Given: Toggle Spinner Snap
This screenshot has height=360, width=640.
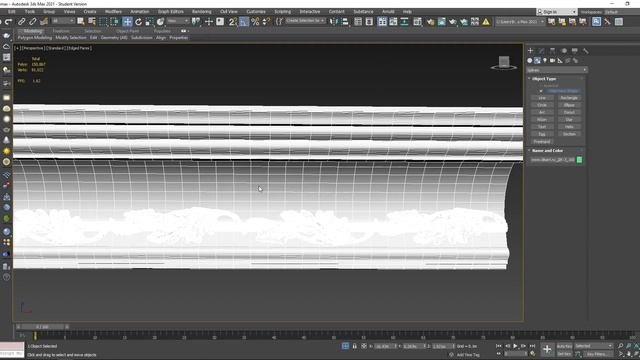Looking at the screenshot, I should tap(266, 22).
